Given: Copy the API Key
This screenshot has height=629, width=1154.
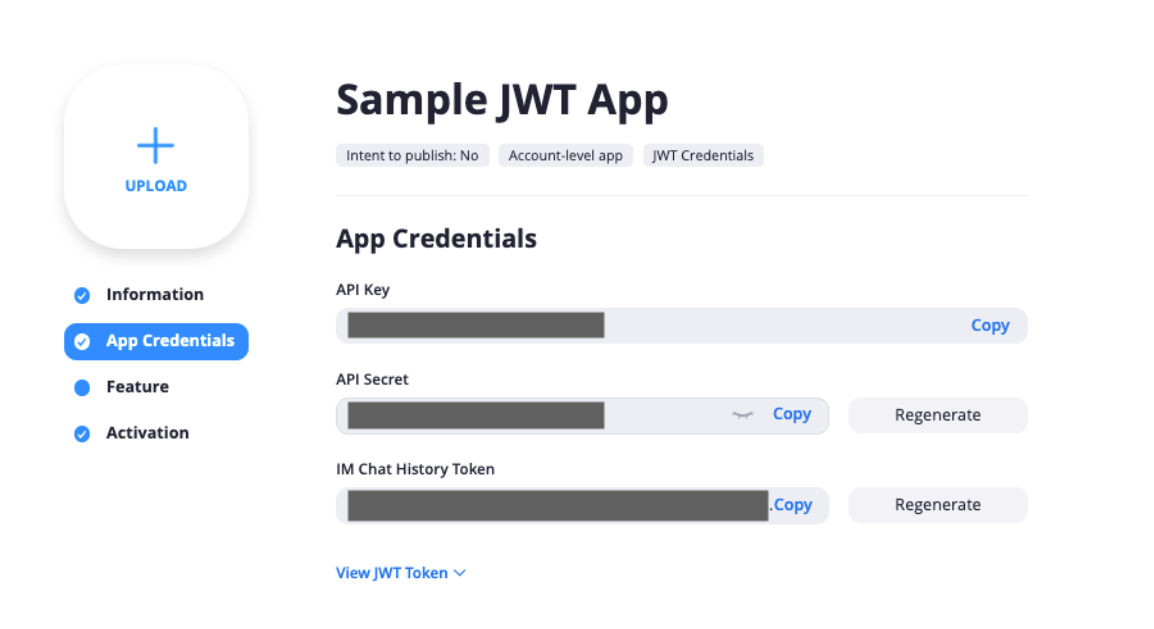Looking at the screenshot, I should point(990,326).
